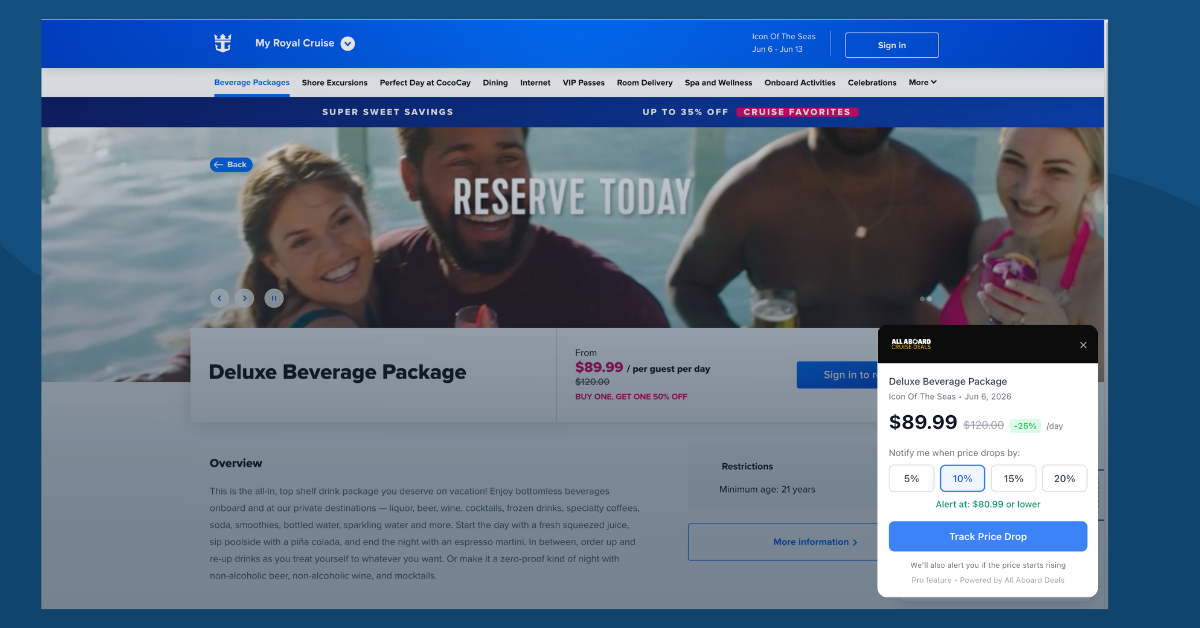The height and width of the screenshot is (628, 1200).
Task: Click the Back arrow over the hero banner
Action: [231, 164]
